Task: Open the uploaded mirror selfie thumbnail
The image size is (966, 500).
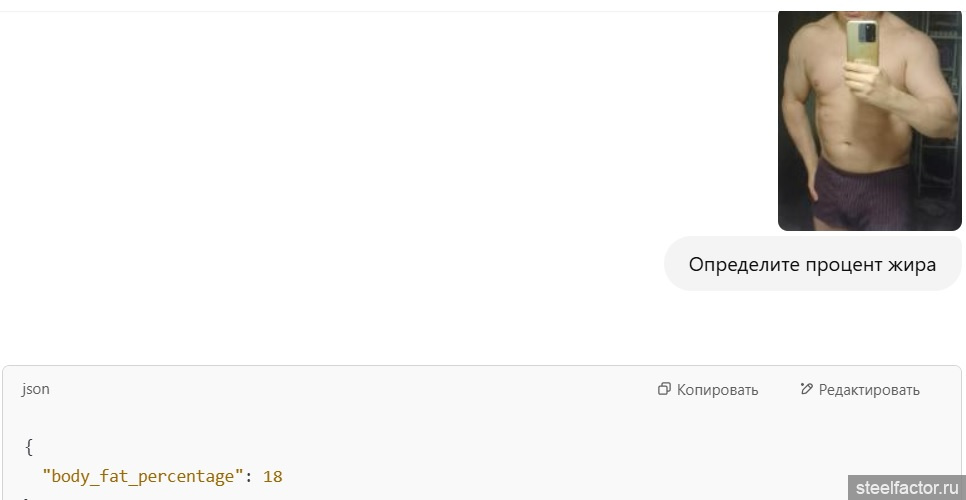Action: pyautogui.click(x=868, y=120)
